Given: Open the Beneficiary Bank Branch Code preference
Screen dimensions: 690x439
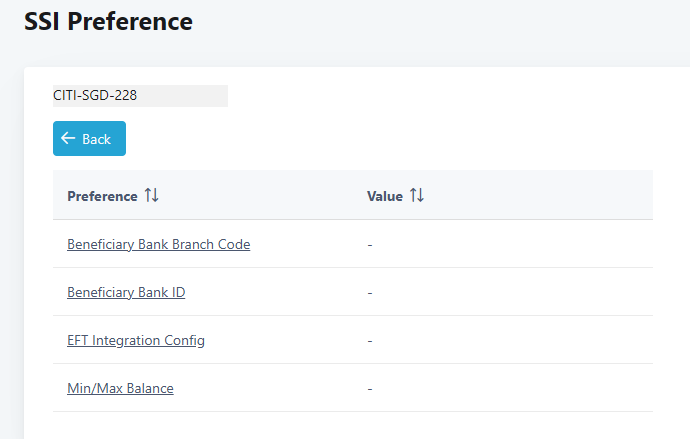Looking at the screenshot, I should coord(158,244).
